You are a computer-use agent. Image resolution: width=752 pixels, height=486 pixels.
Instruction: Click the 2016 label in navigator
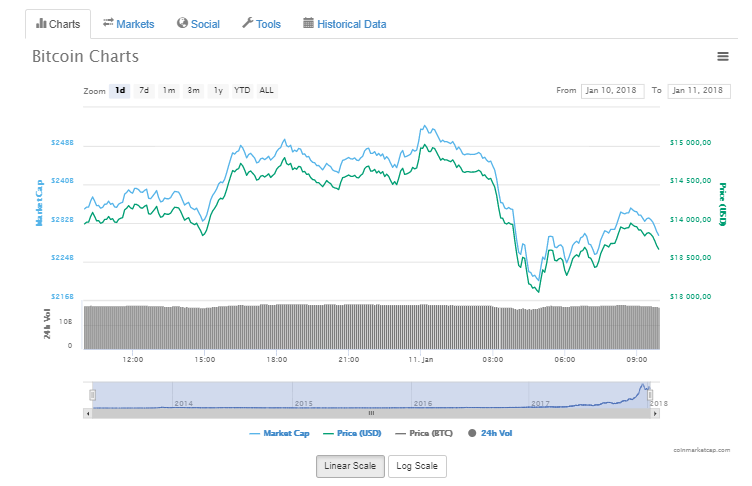[423, 403]
